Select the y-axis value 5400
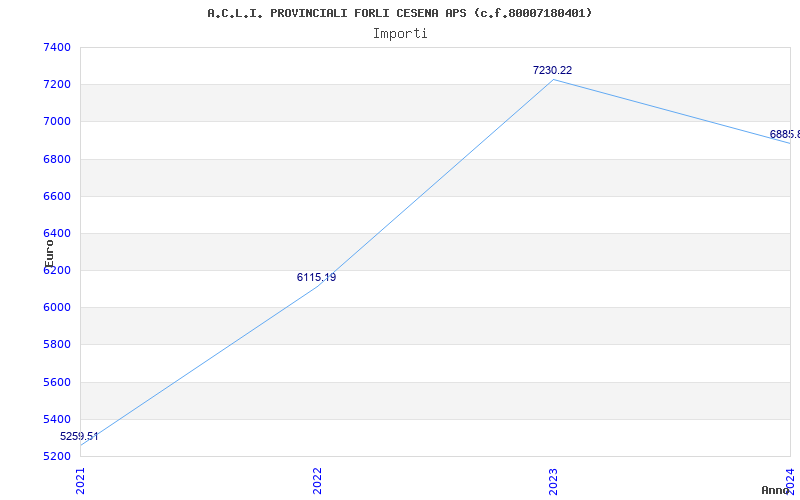 57,419
